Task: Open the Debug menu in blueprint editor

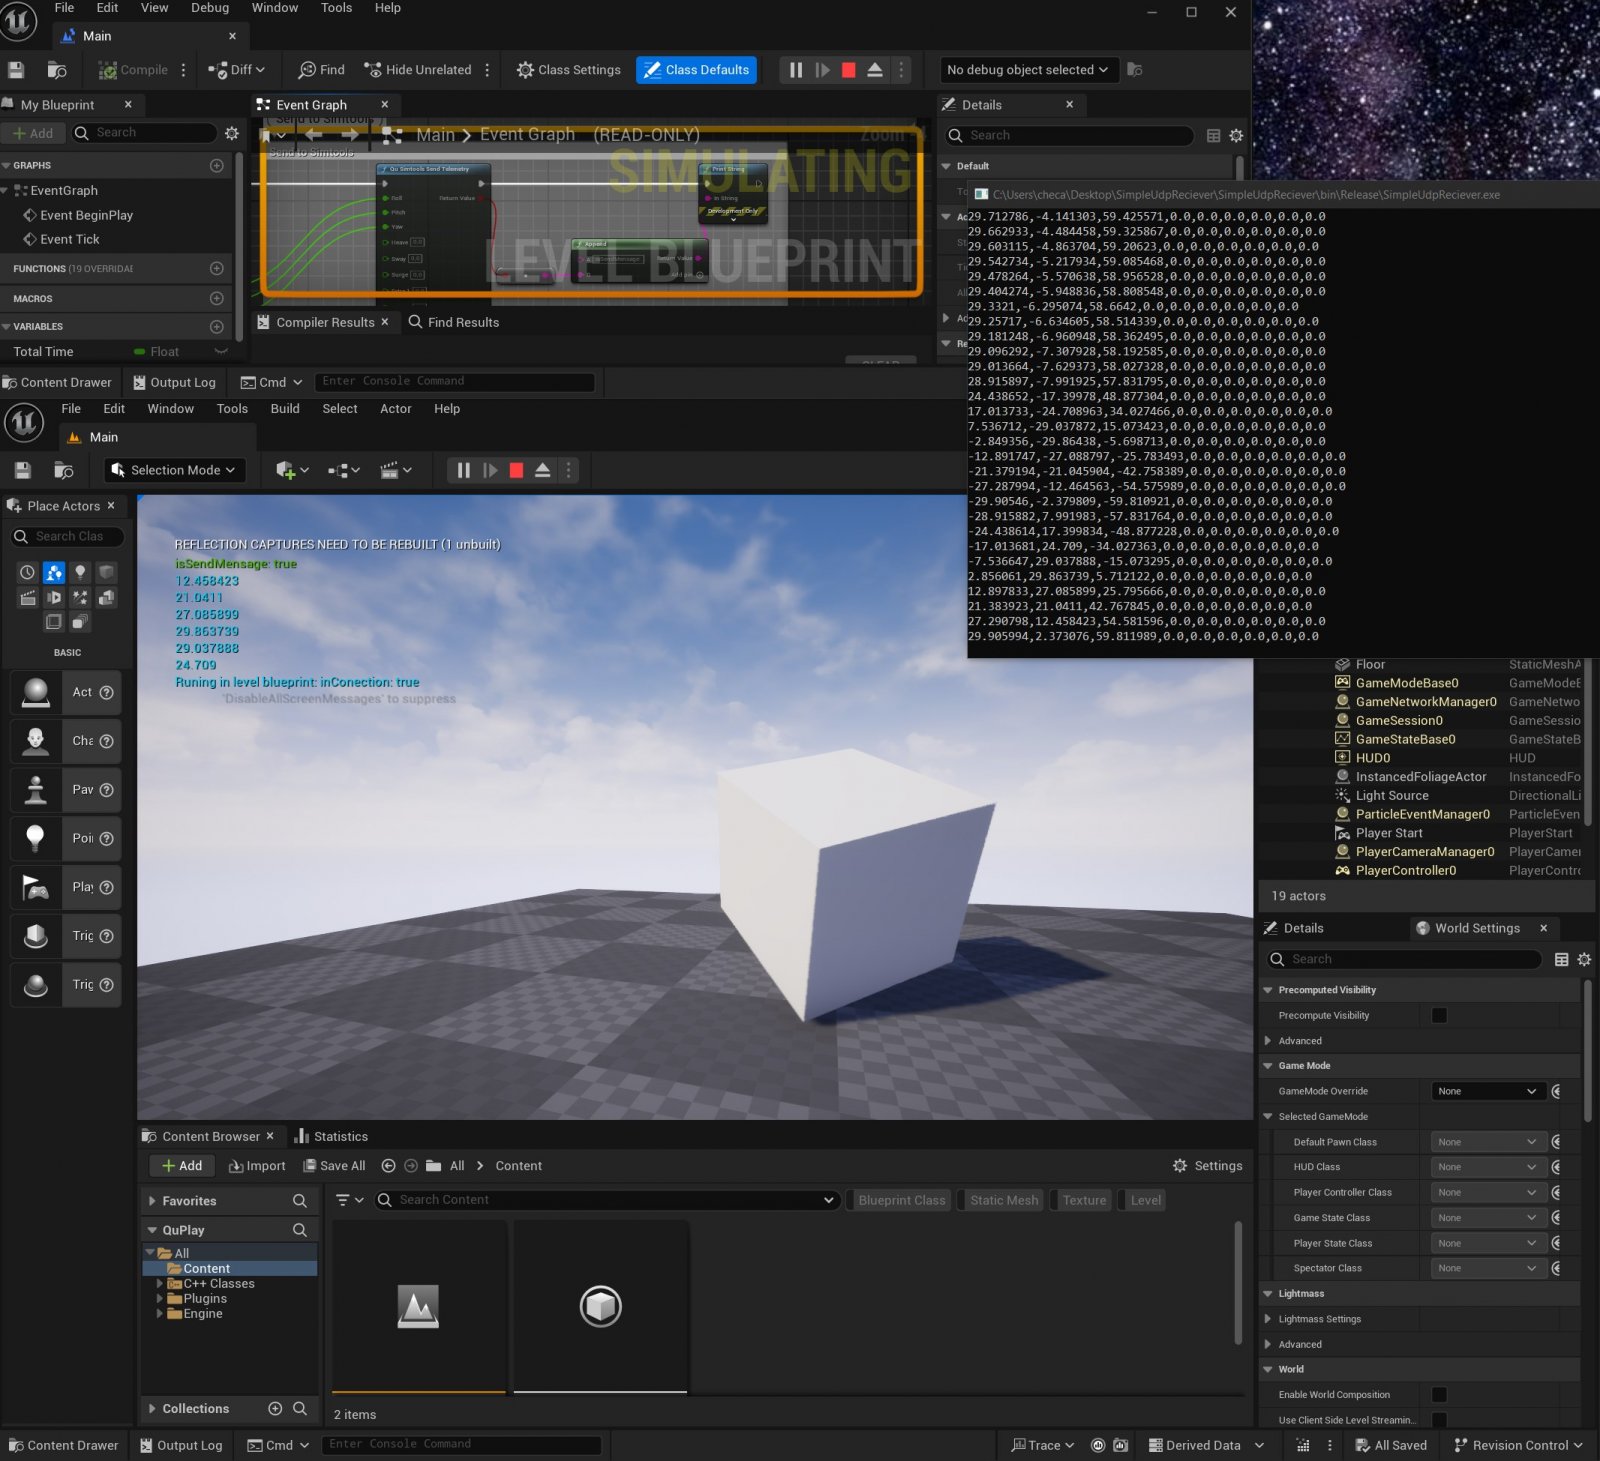Action: pyautogui.click(x=210, y=8)
